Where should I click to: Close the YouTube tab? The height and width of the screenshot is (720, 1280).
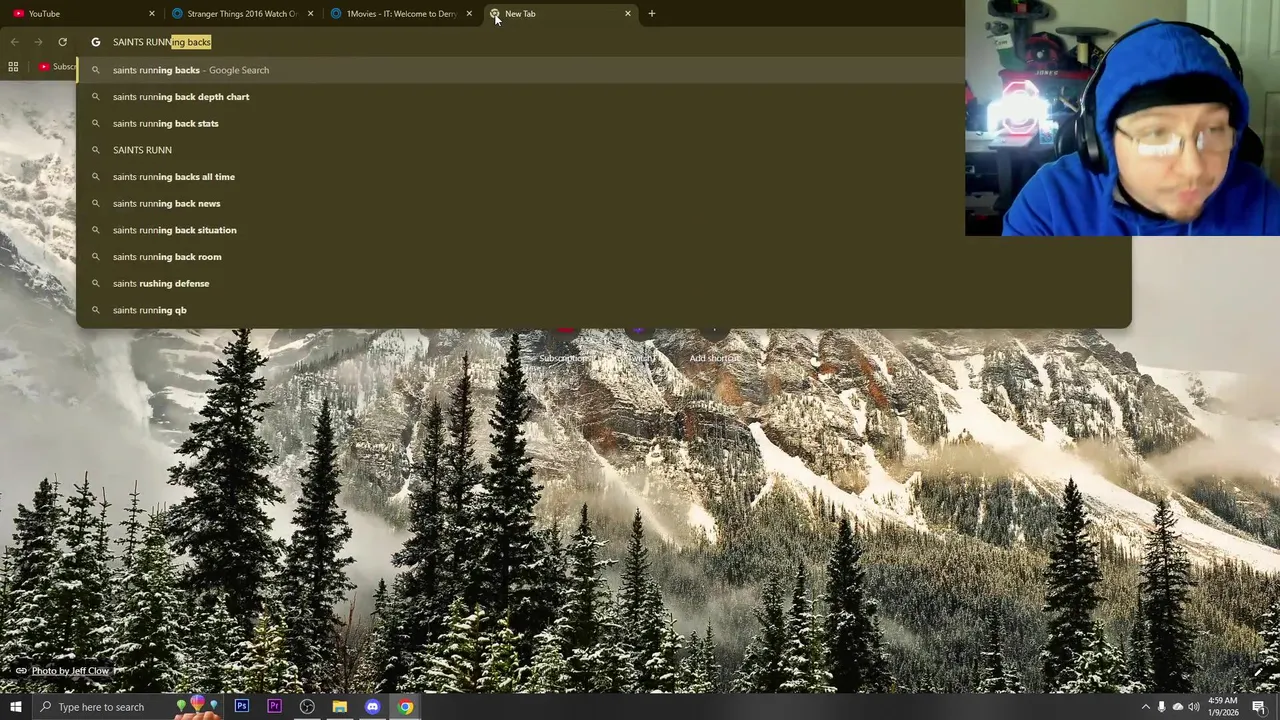(x=152, y=14)
